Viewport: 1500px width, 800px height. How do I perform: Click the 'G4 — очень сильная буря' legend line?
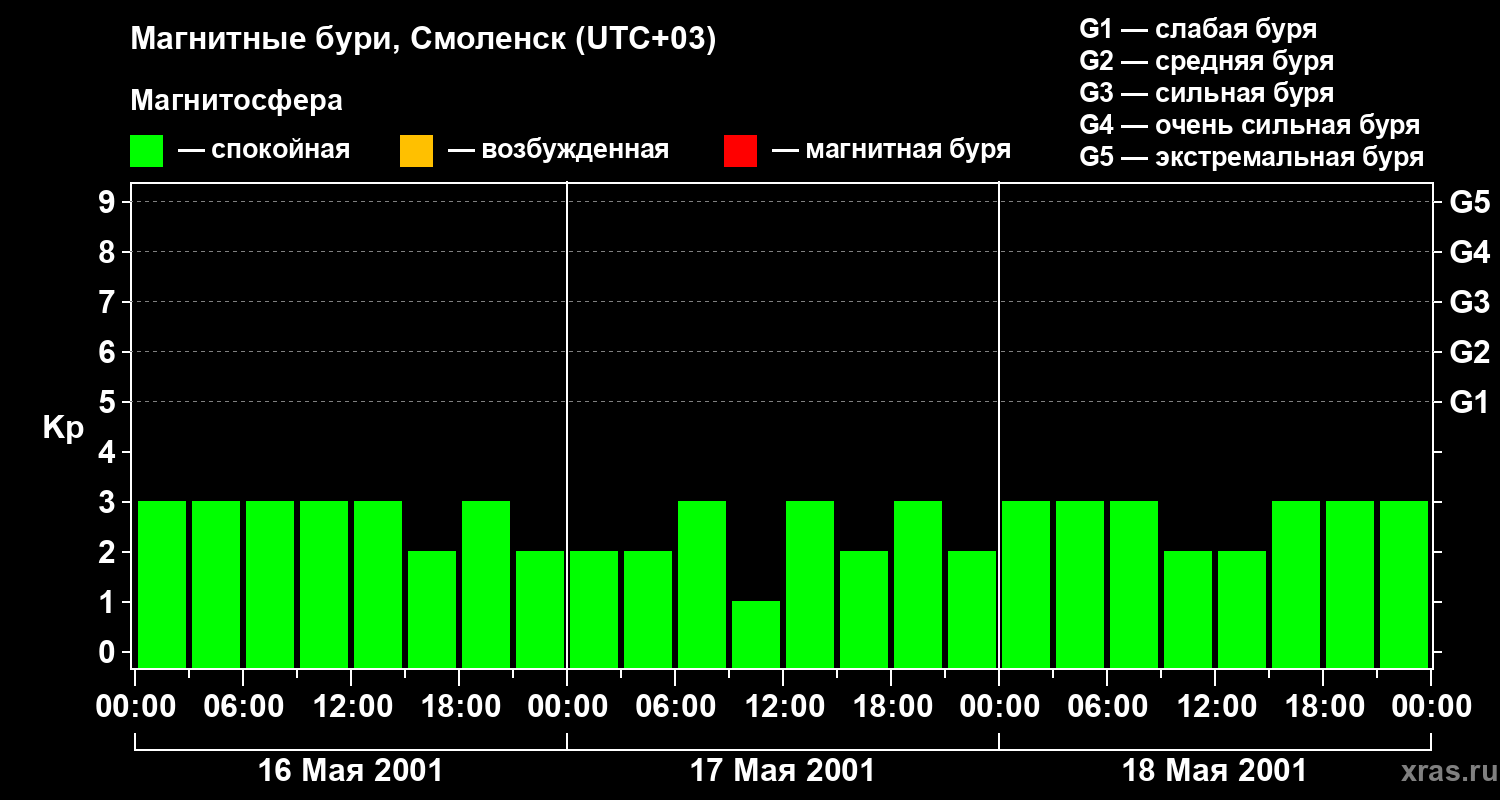(x=1250, y=125)
